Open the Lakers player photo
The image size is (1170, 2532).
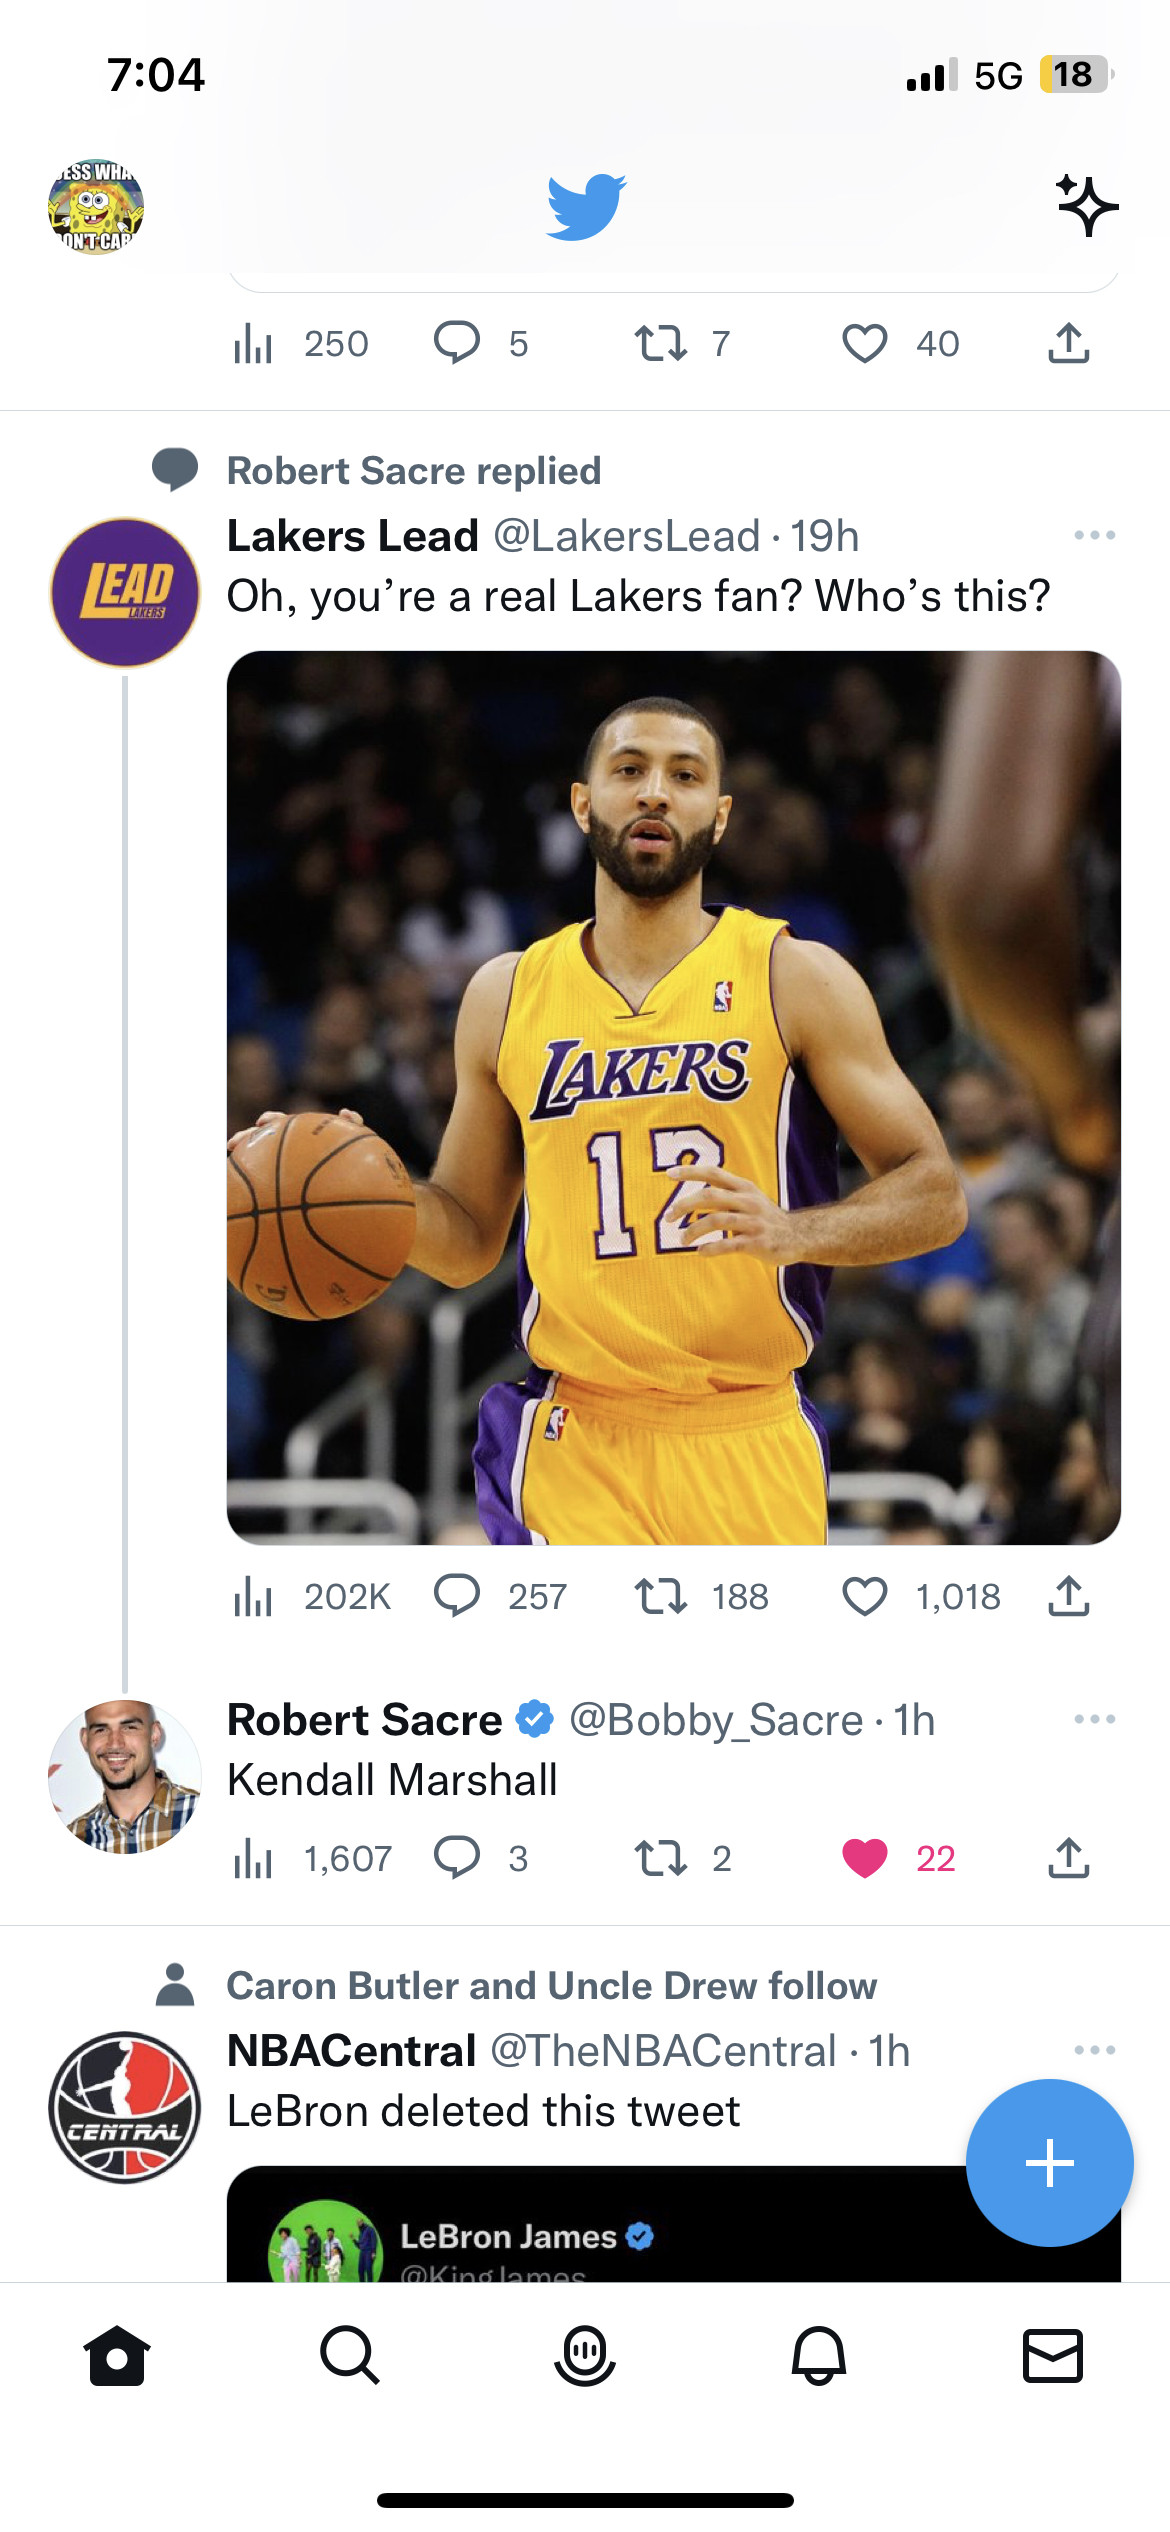[x=673, y=1097]
